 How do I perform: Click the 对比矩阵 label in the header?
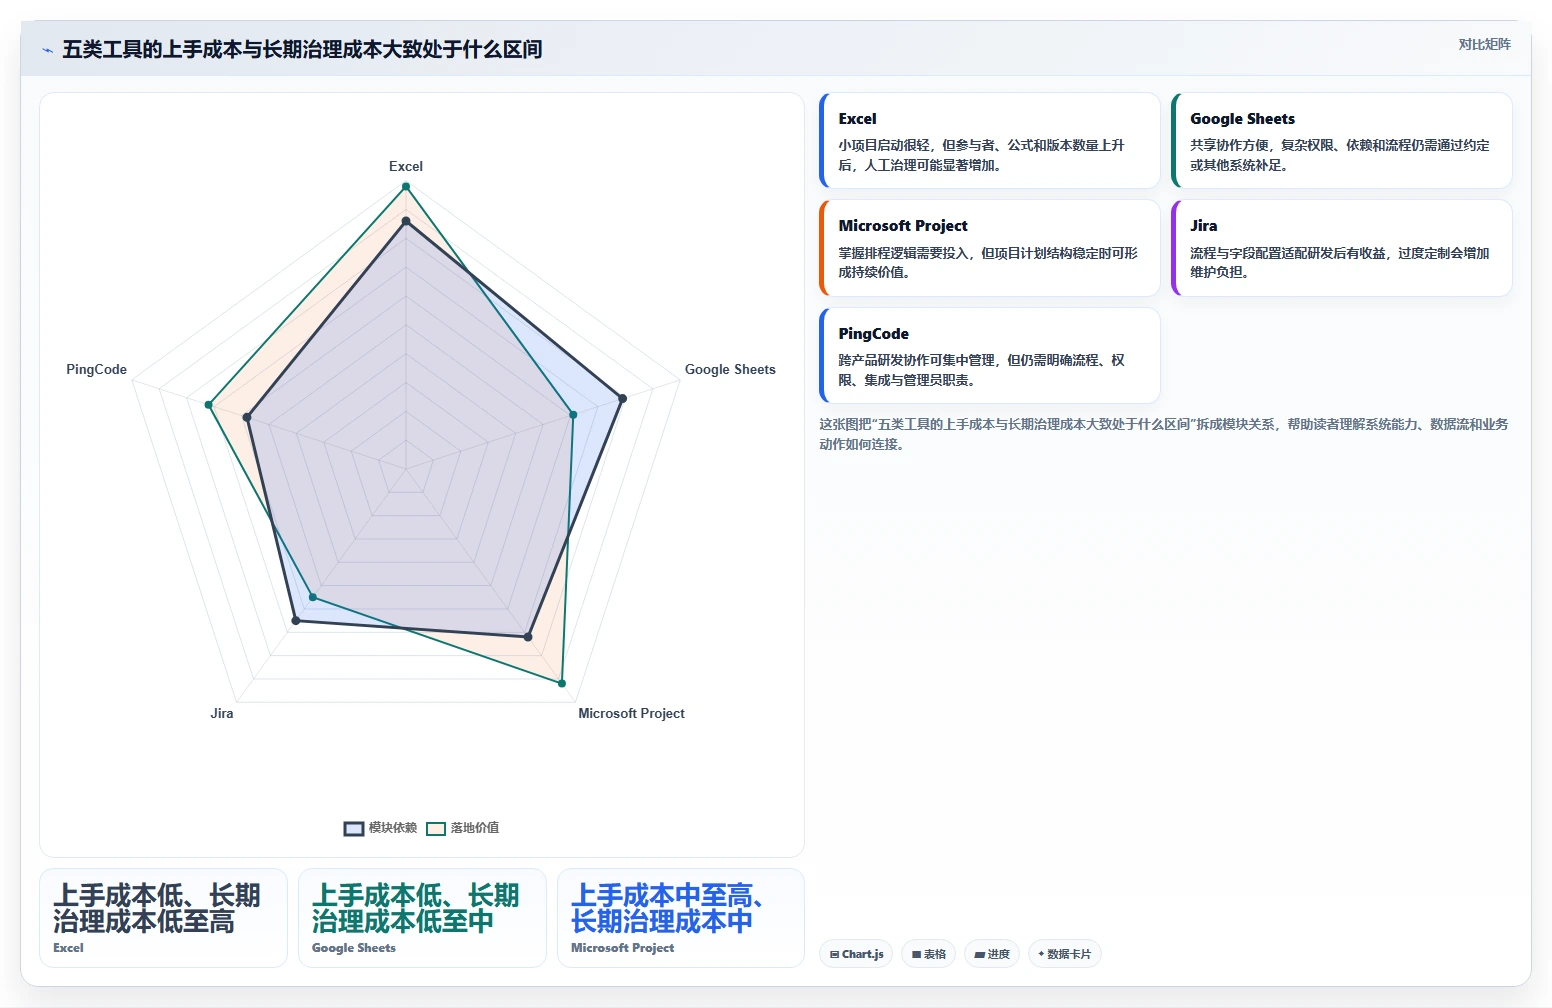[x=1484, y=44]
